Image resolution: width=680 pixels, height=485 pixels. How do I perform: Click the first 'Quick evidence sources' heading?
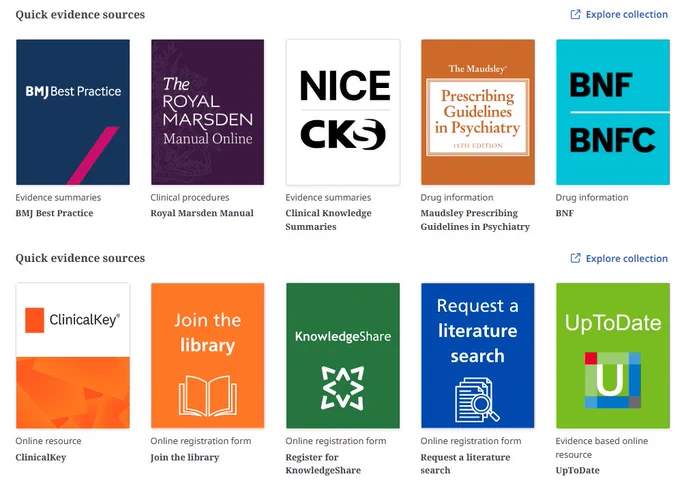(80, 14)
